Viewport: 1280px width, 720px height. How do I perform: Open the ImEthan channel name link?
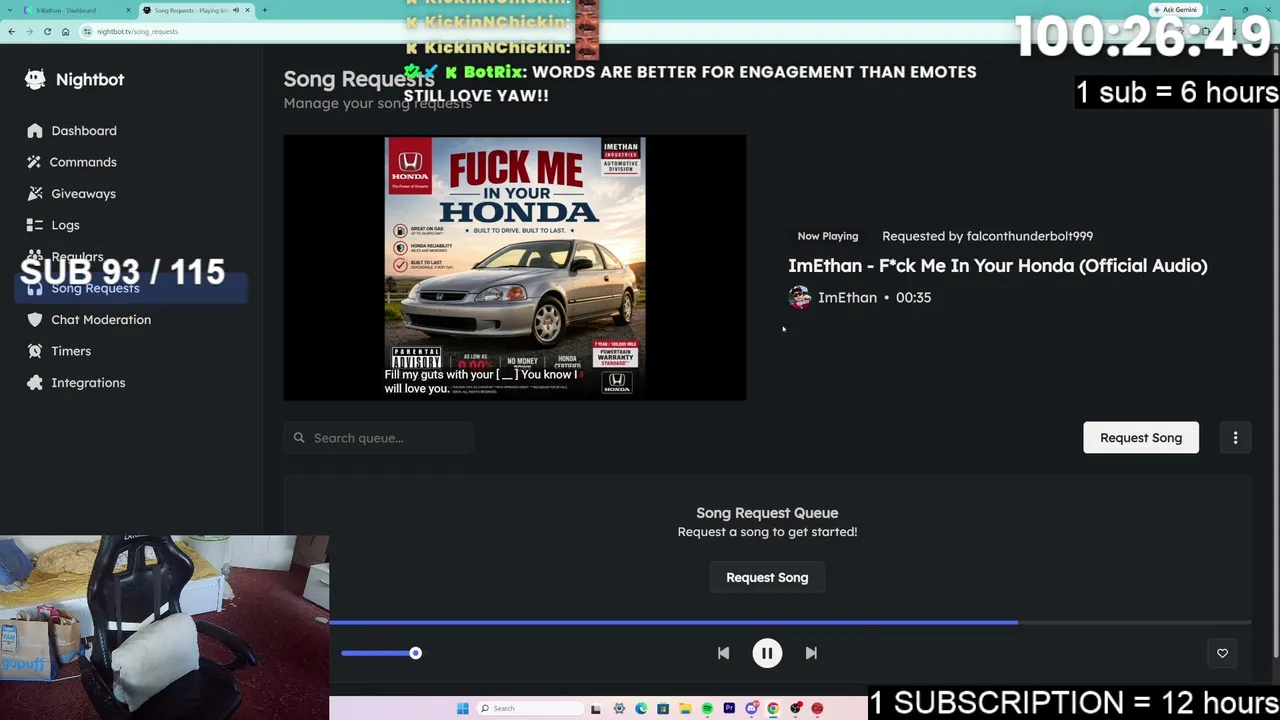pos(847,298)
